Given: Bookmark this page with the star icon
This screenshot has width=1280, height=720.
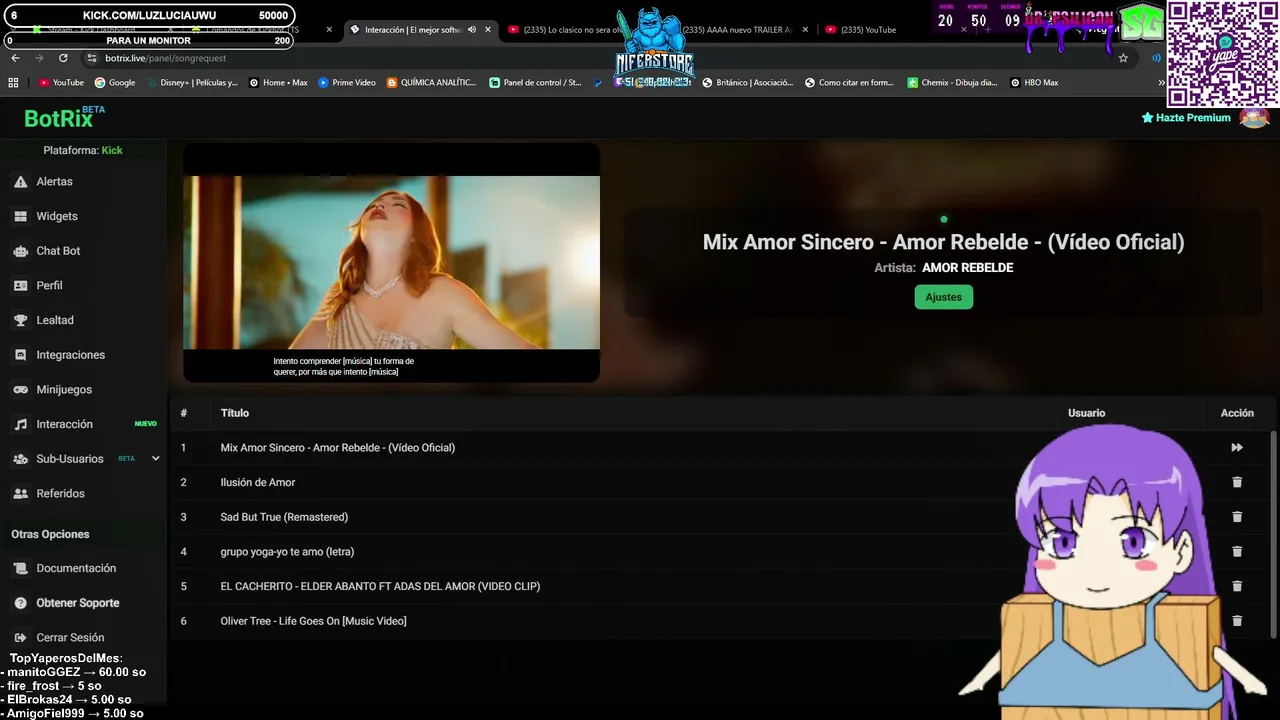Looking at the screenshot, I should coord(1123,58).
